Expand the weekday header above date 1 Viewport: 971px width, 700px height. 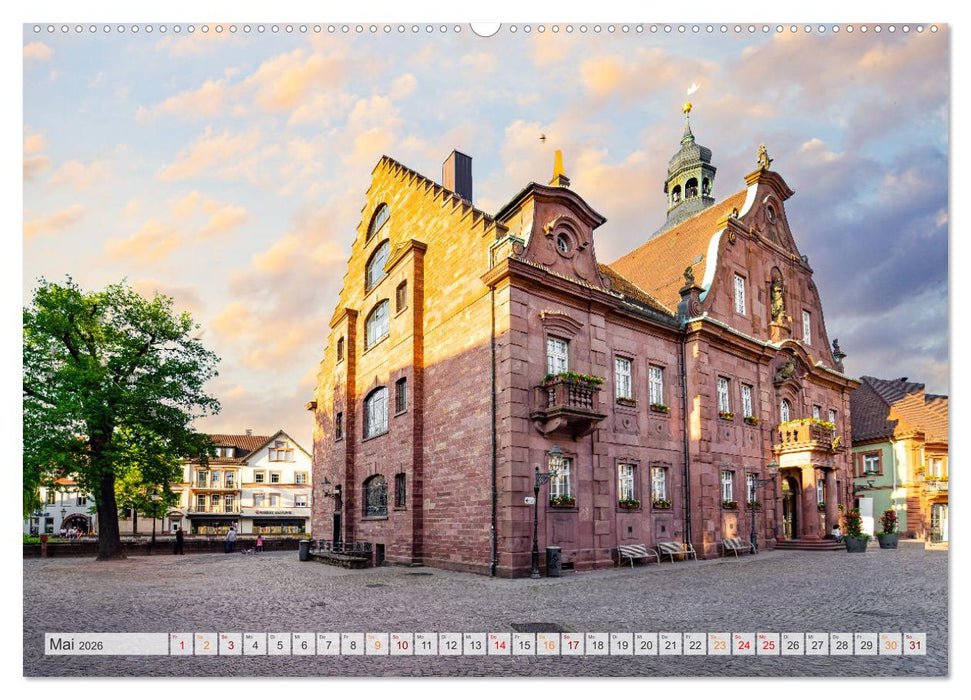tap(176, 637)
